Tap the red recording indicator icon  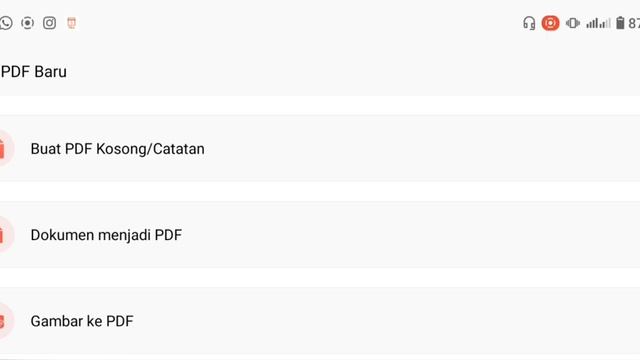[550, 23]
